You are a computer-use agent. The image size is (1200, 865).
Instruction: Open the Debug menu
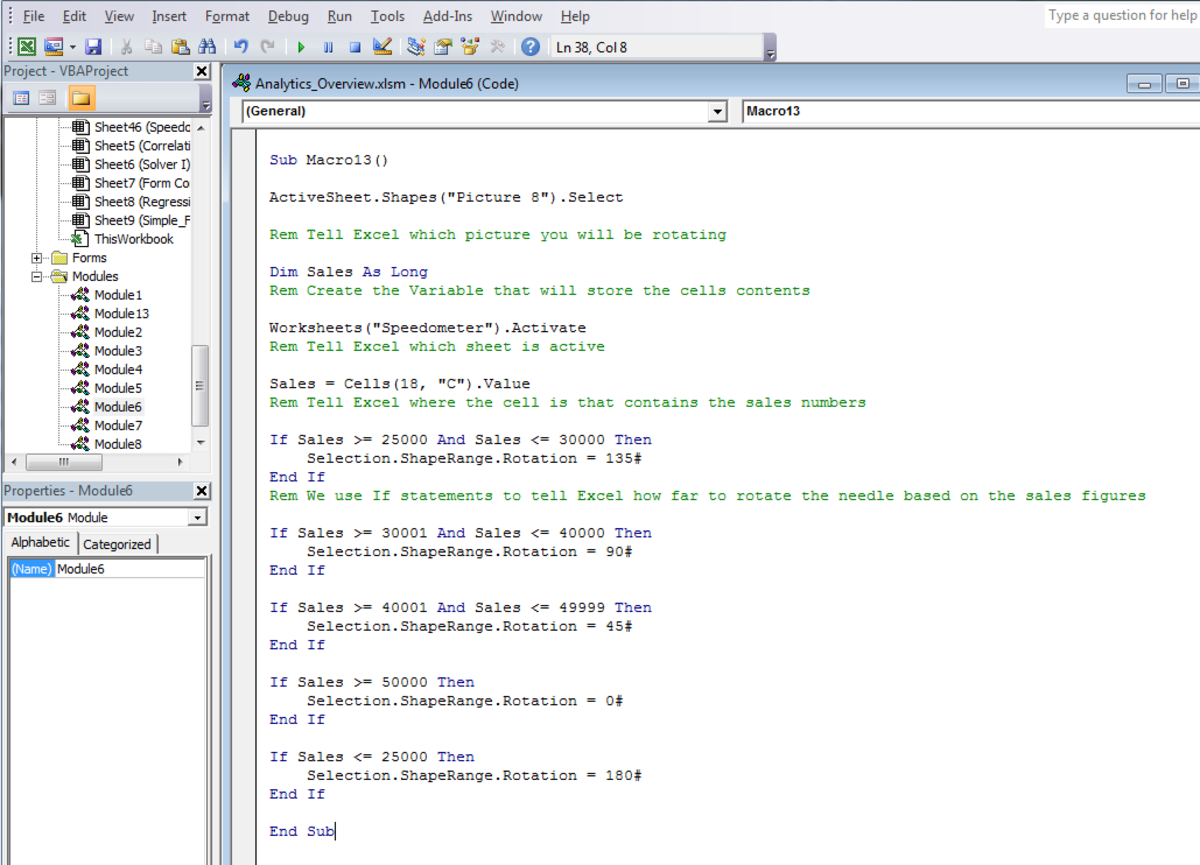[288, 16]
